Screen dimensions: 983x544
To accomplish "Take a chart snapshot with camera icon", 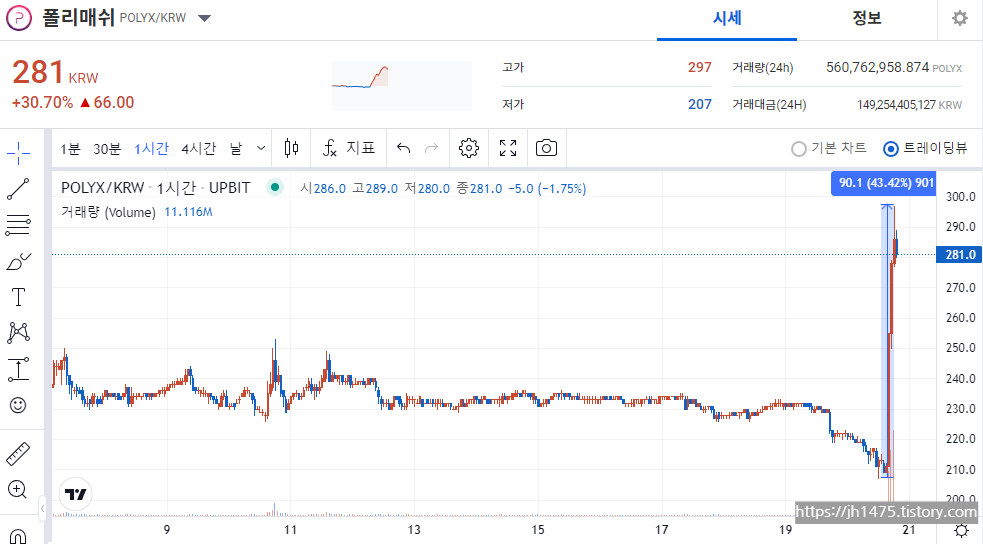I will tap(546, 148).
